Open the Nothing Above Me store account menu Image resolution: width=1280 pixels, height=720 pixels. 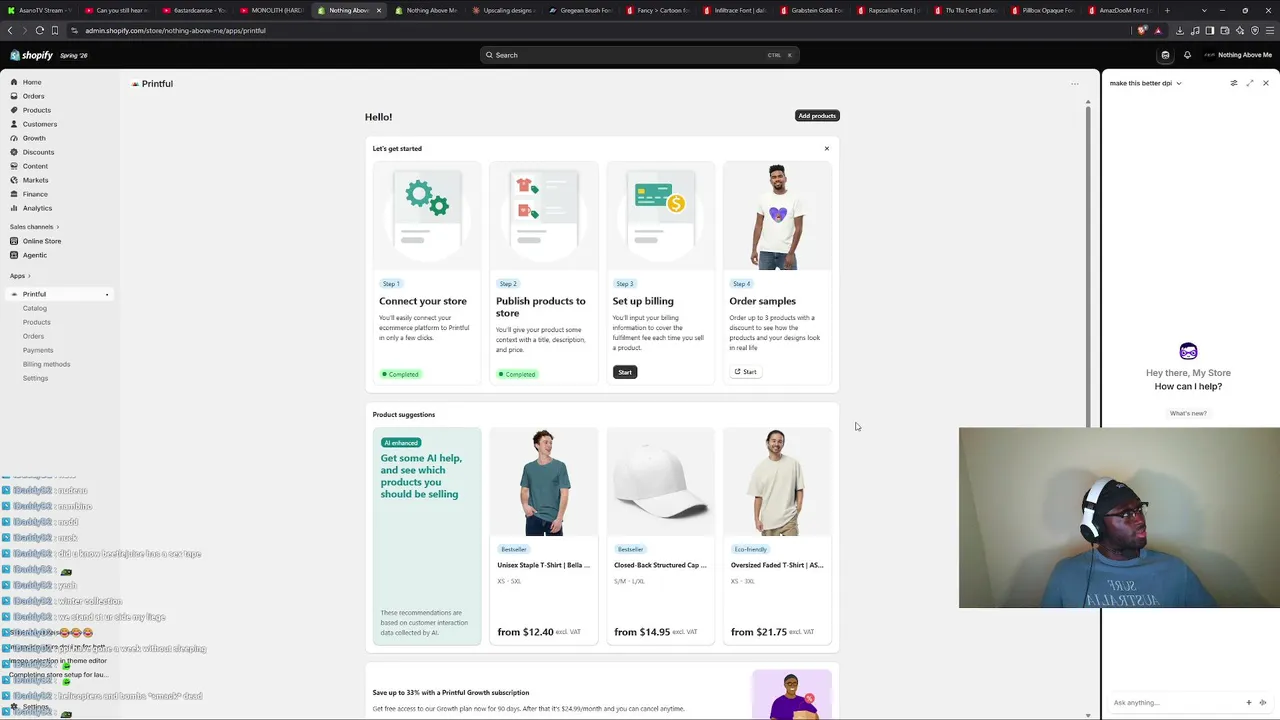pyautogui.click(x=1238, y=55)
